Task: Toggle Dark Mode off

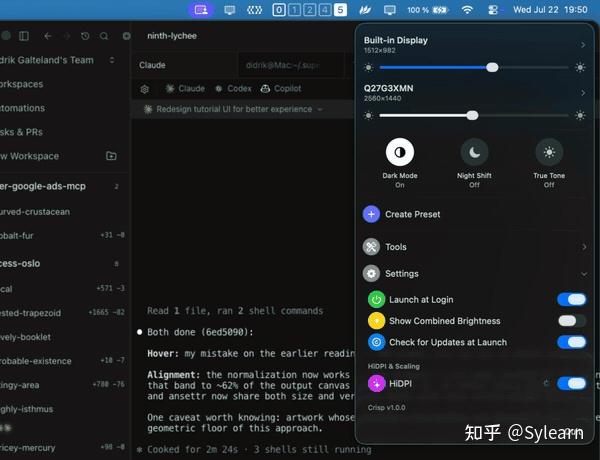Action: 400,152
